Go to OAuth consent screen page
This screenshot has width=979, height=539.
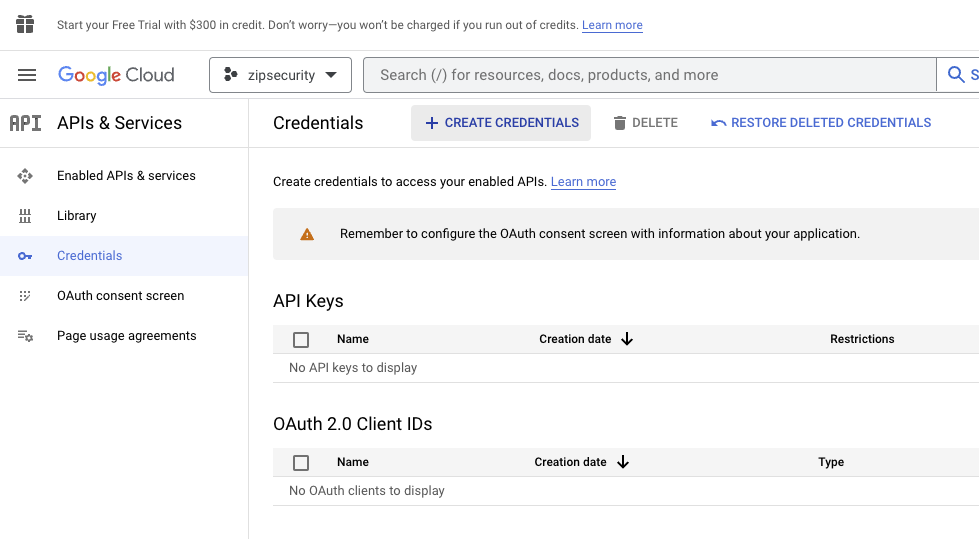[120, 296]
